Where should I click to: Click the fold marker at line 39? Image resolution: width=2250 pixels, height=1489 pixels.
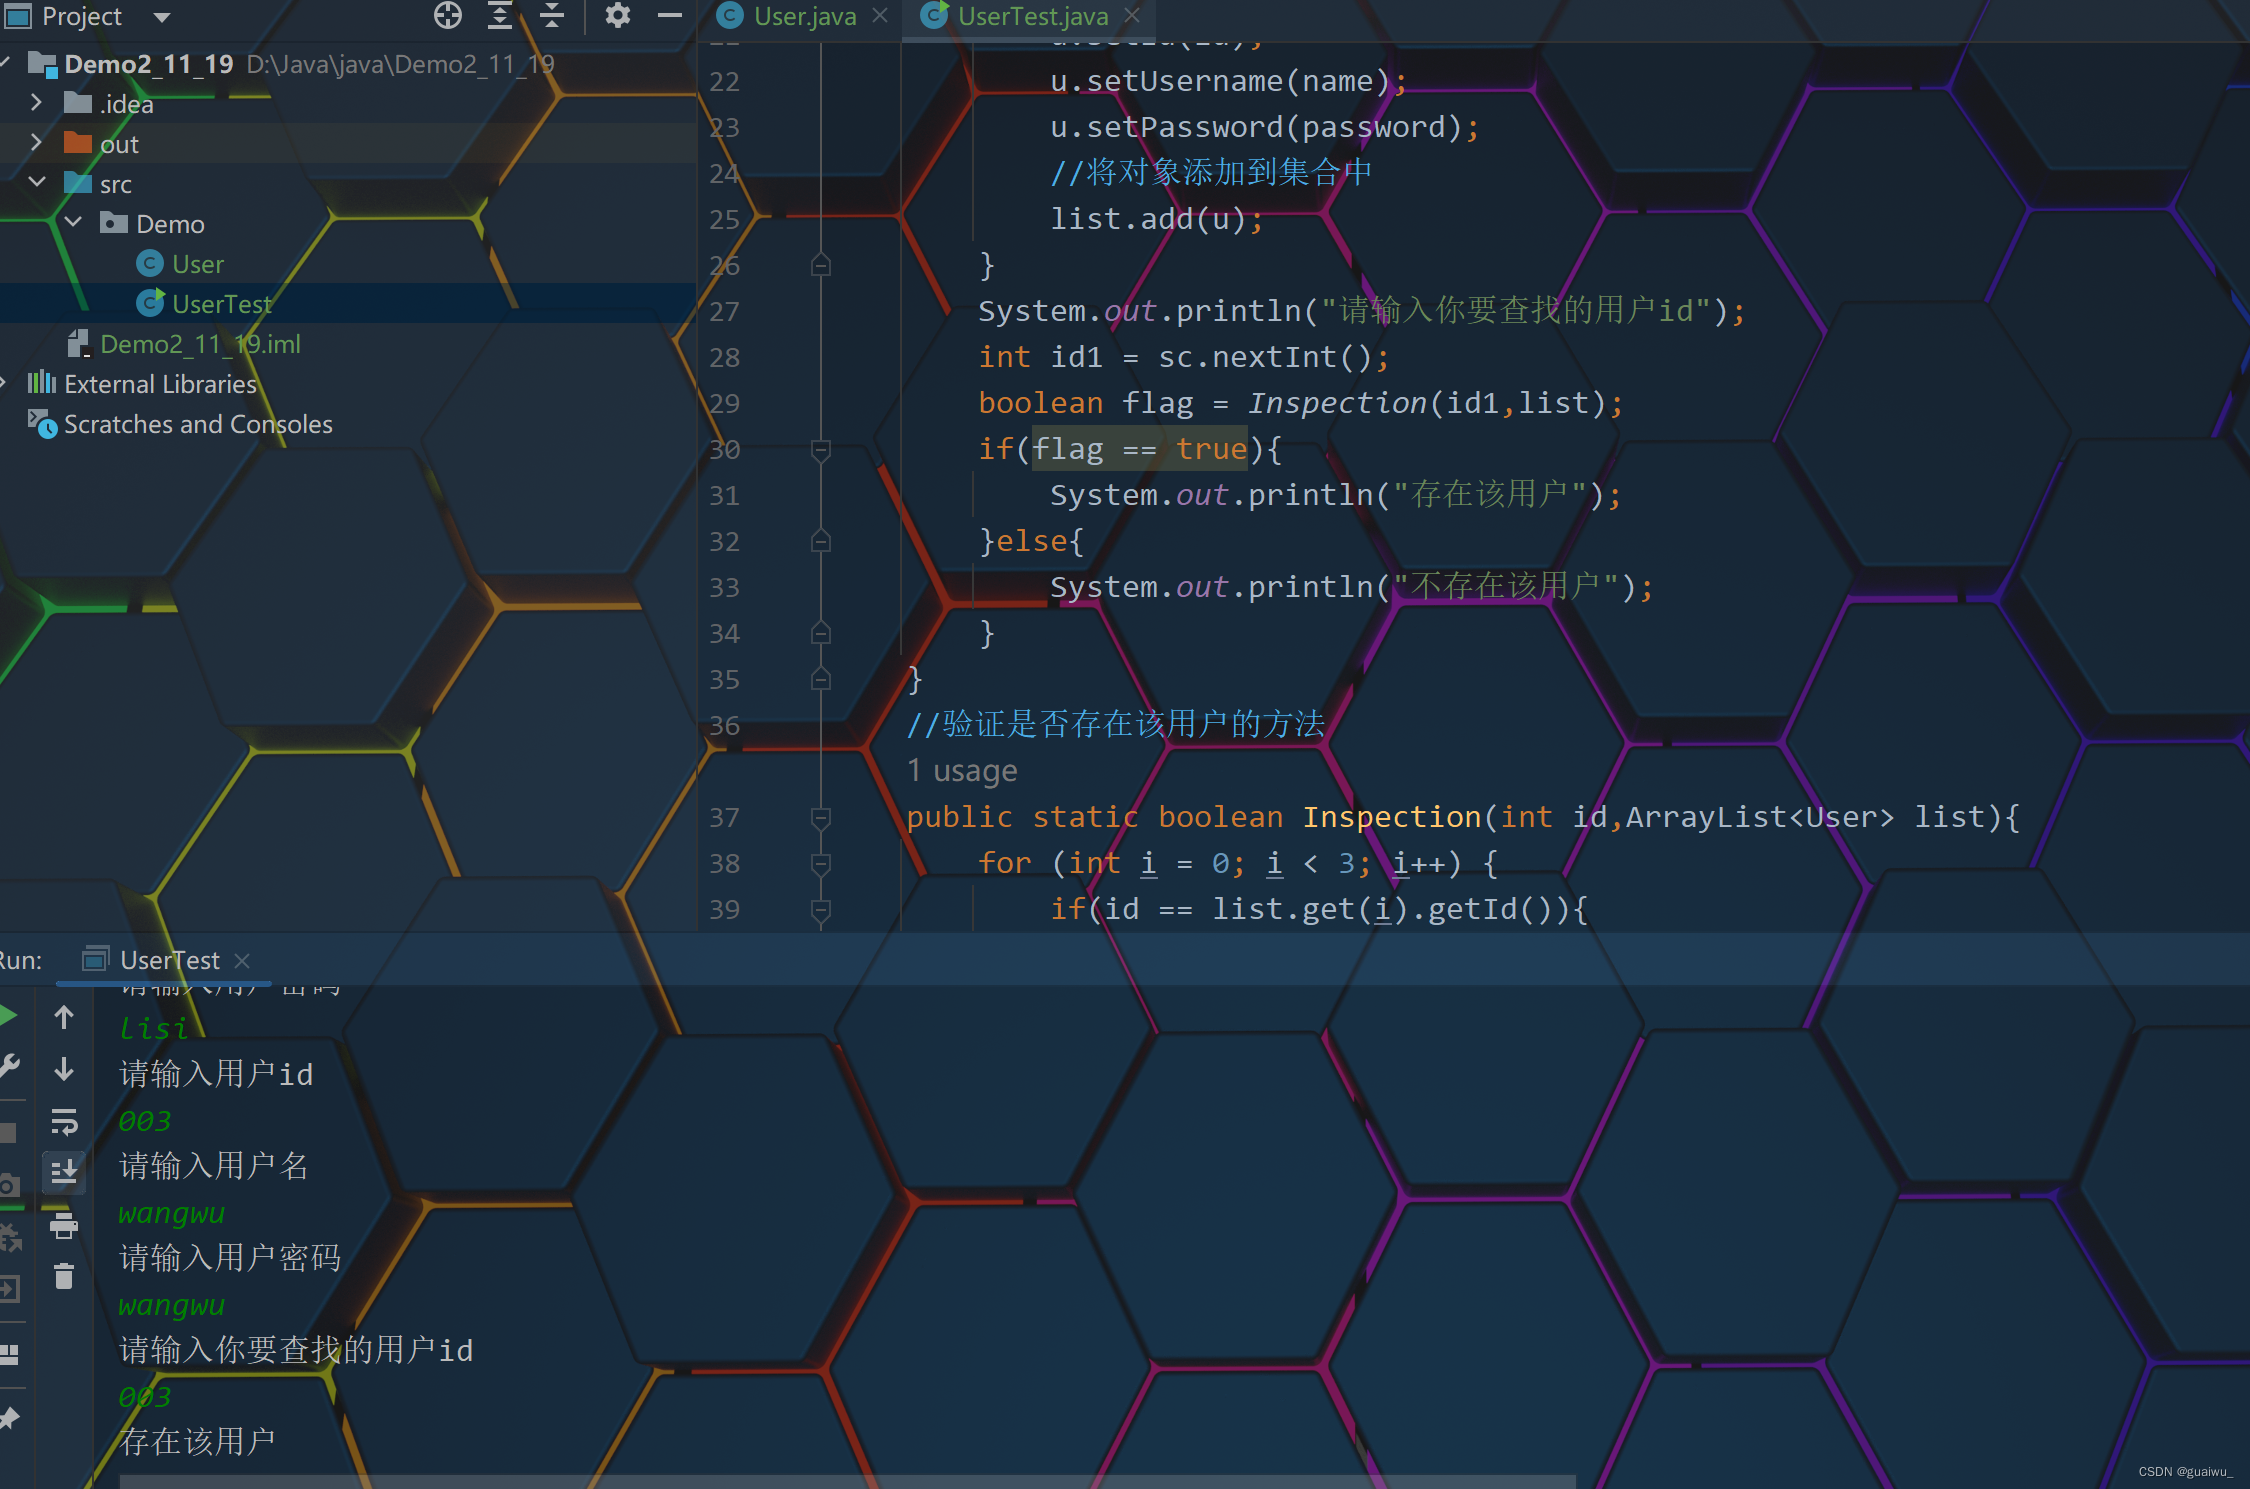(x=821, y=910)
